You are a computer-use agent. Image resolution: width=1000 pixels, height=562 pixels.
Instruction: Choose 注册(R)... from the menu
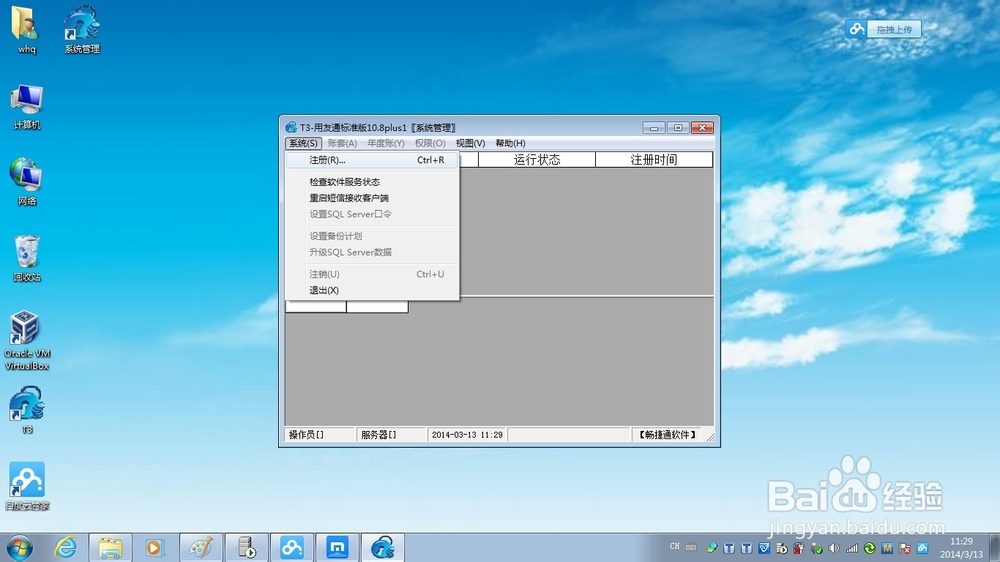point(372,160)
